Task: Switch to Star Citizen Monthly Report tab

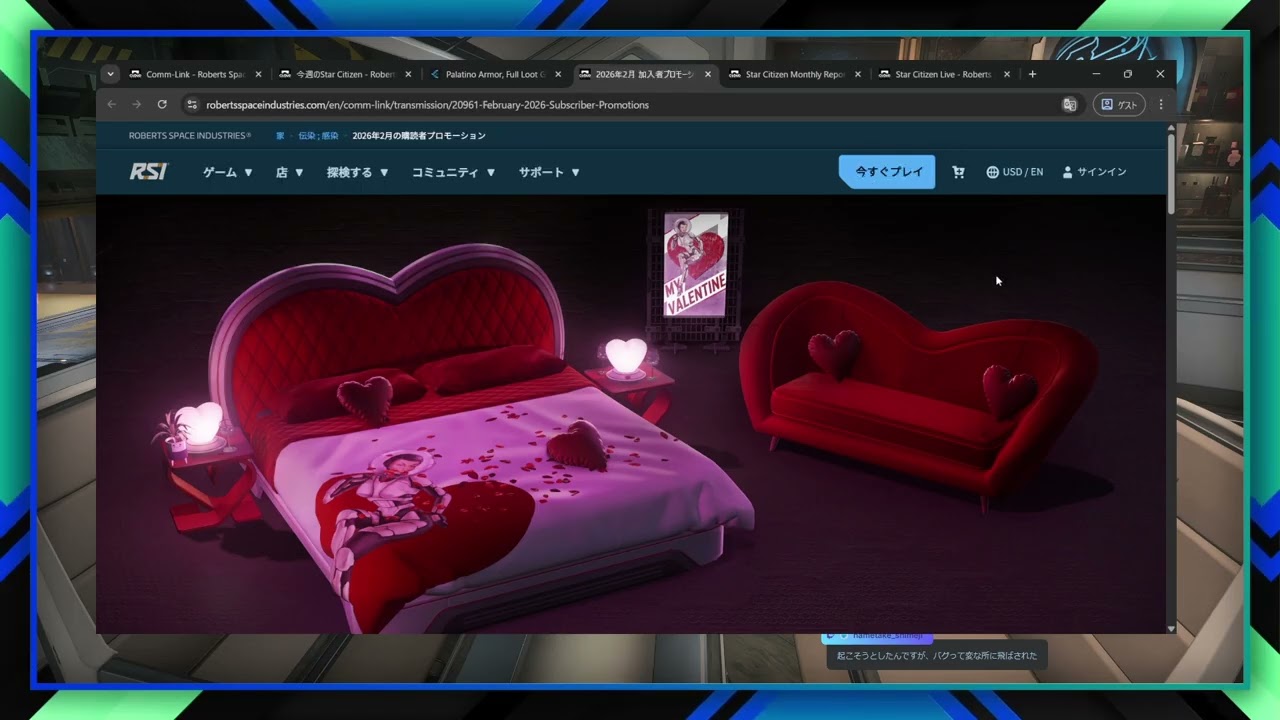Action: tap(795, 74)
